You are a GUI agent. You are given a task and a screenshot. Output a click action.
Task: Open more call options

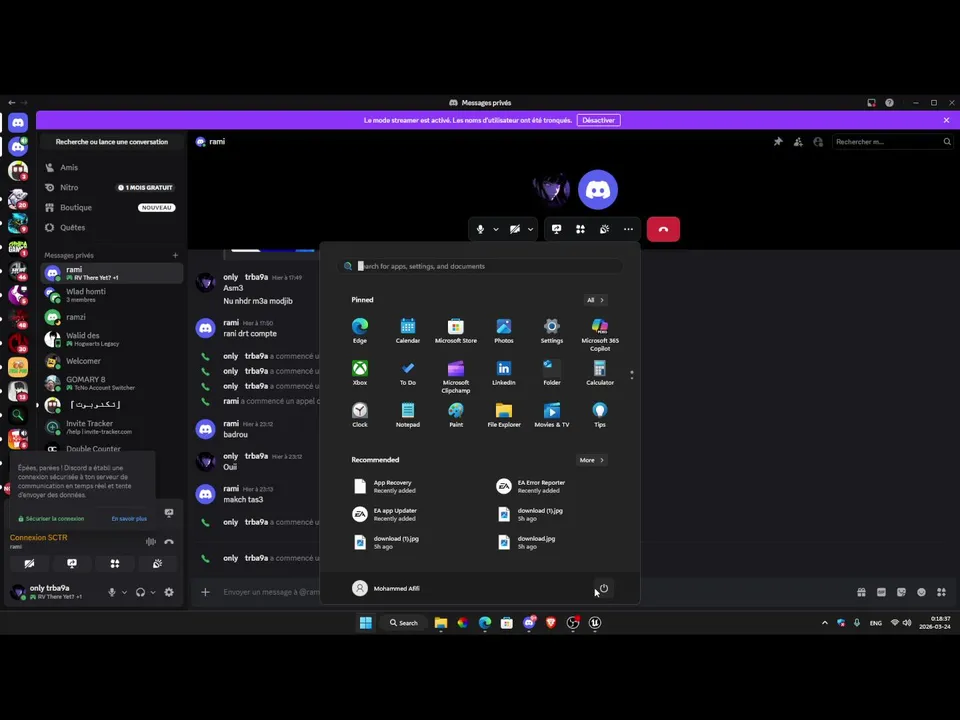tap(628, 229)
